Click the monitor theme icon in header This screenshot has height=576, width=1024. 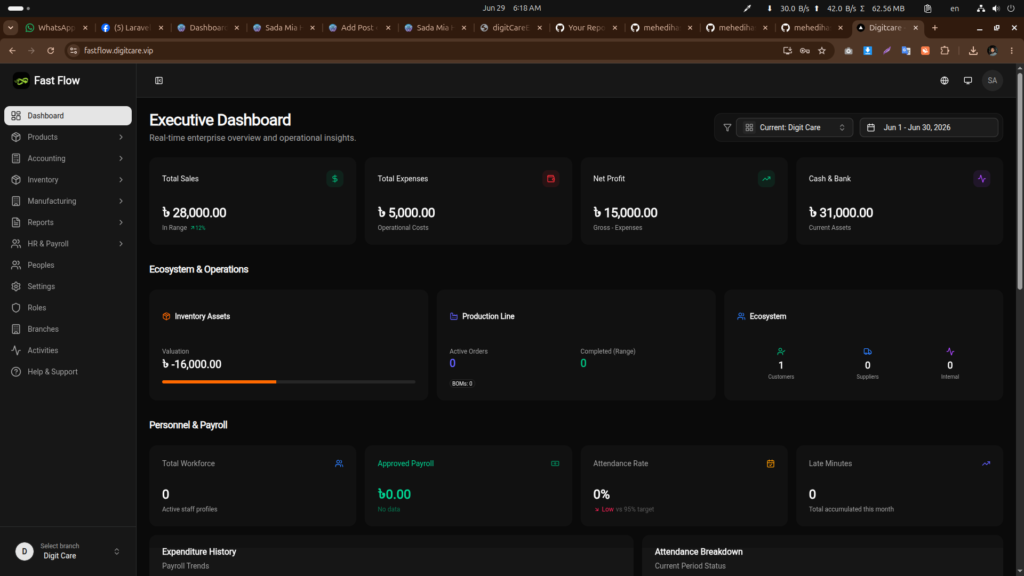[x=968, y=80]
